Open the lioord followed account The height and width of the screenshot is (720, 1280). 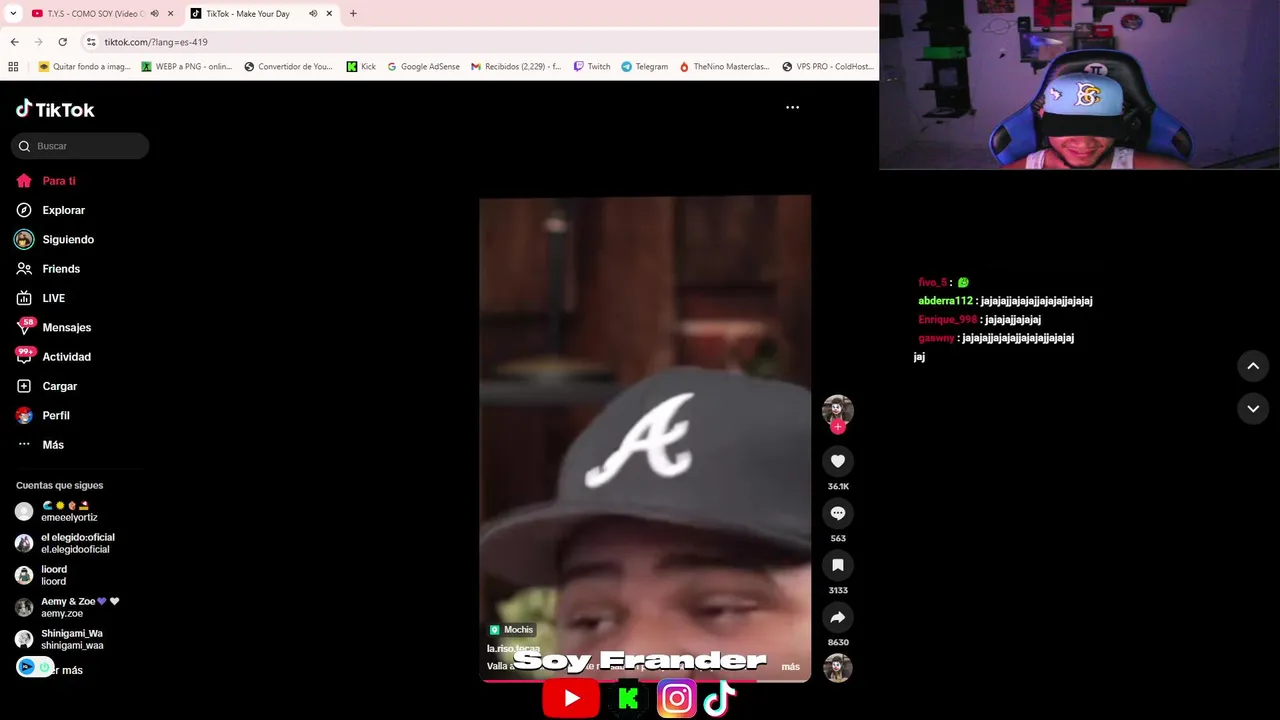(x=41, y=575)
